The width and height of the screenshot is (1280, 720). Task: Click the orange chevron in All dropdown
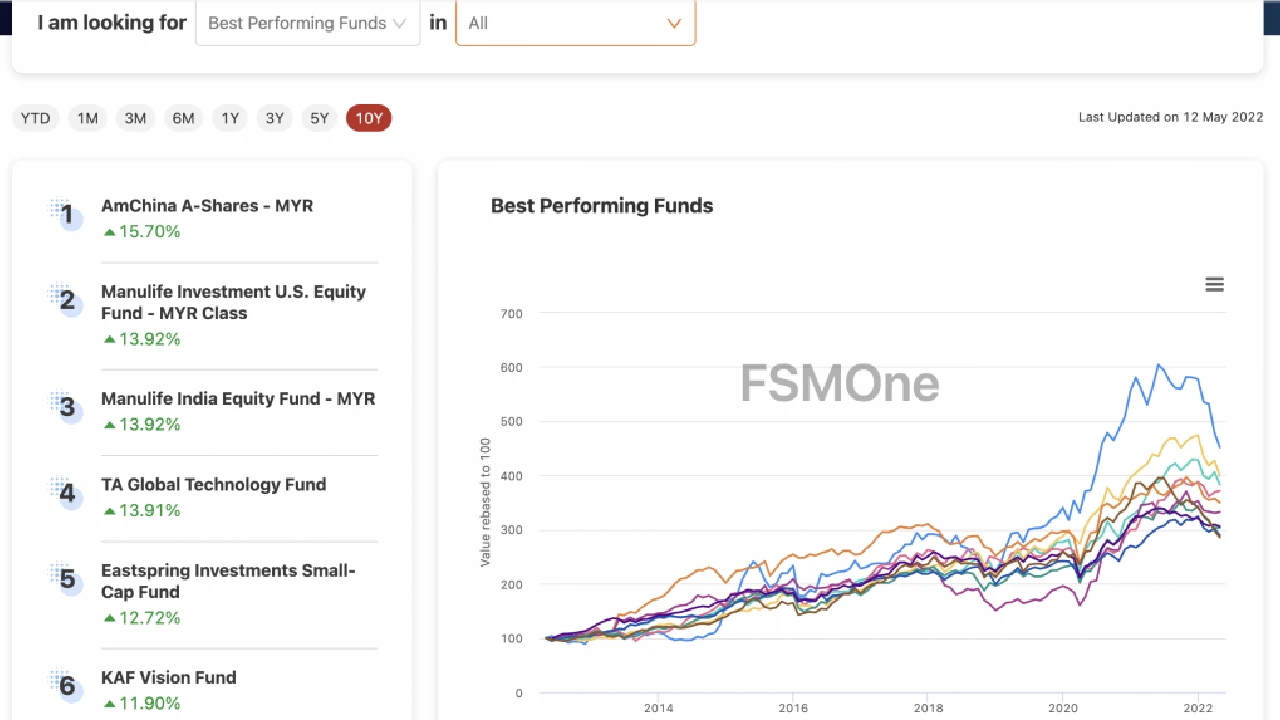673,23
